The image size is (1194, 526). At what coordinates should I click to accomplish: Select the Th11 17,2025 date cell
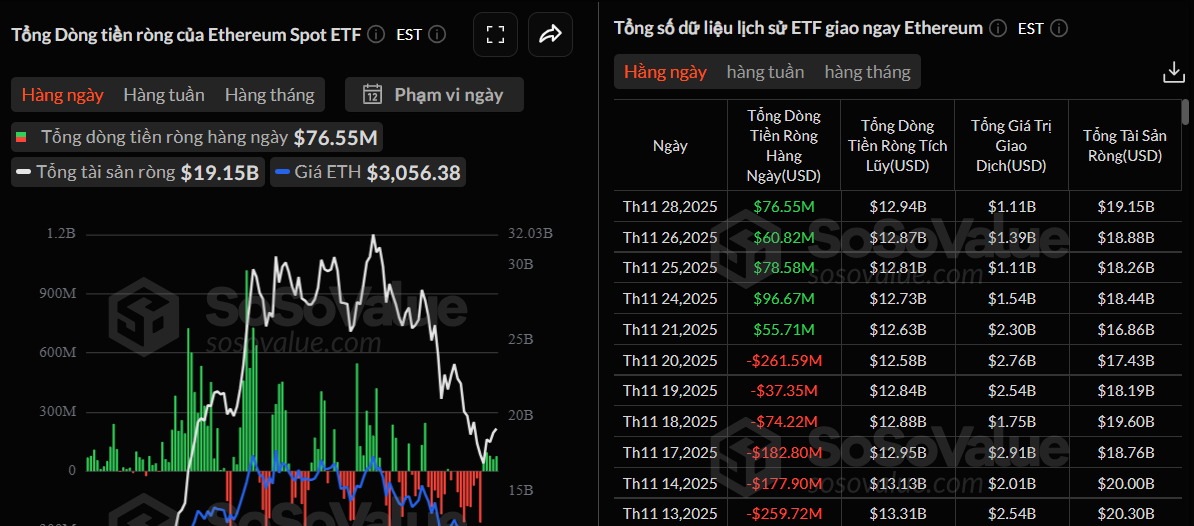(x=670, y=452)
